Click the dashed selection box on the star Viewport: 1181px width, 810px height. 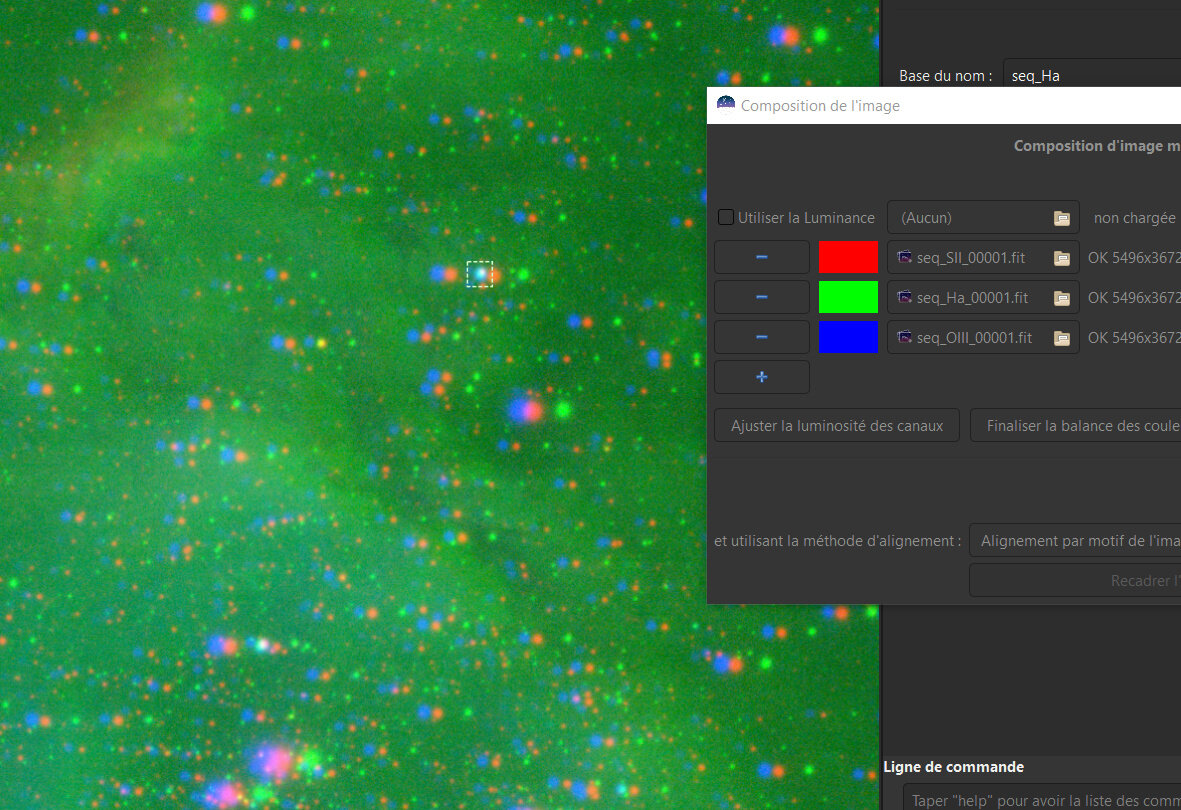click(x=480, y=274)
